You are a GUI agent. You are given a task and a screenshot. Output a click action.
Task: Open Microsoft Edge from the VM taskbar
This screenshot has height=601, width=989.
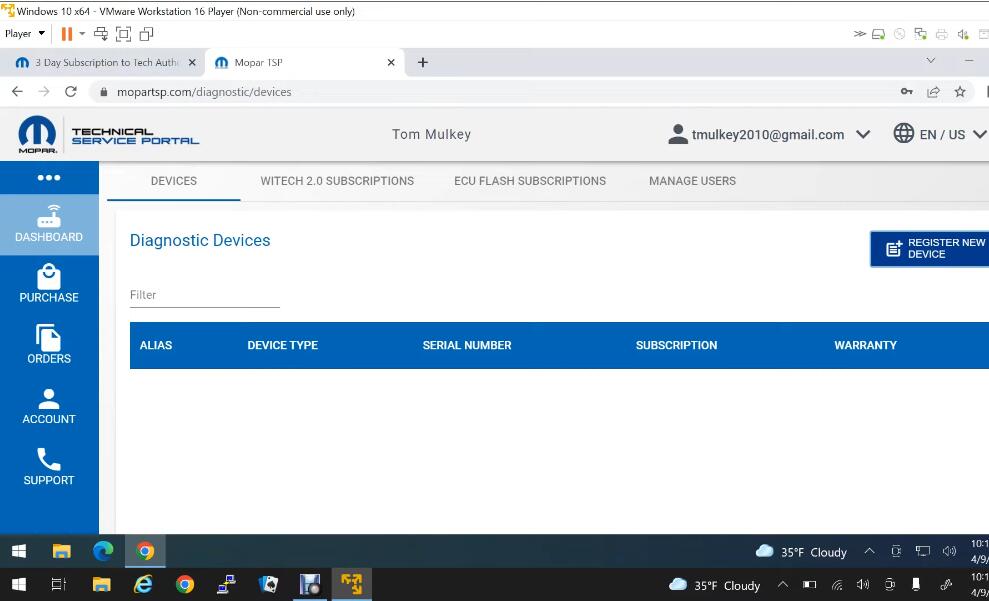(103, 551)
